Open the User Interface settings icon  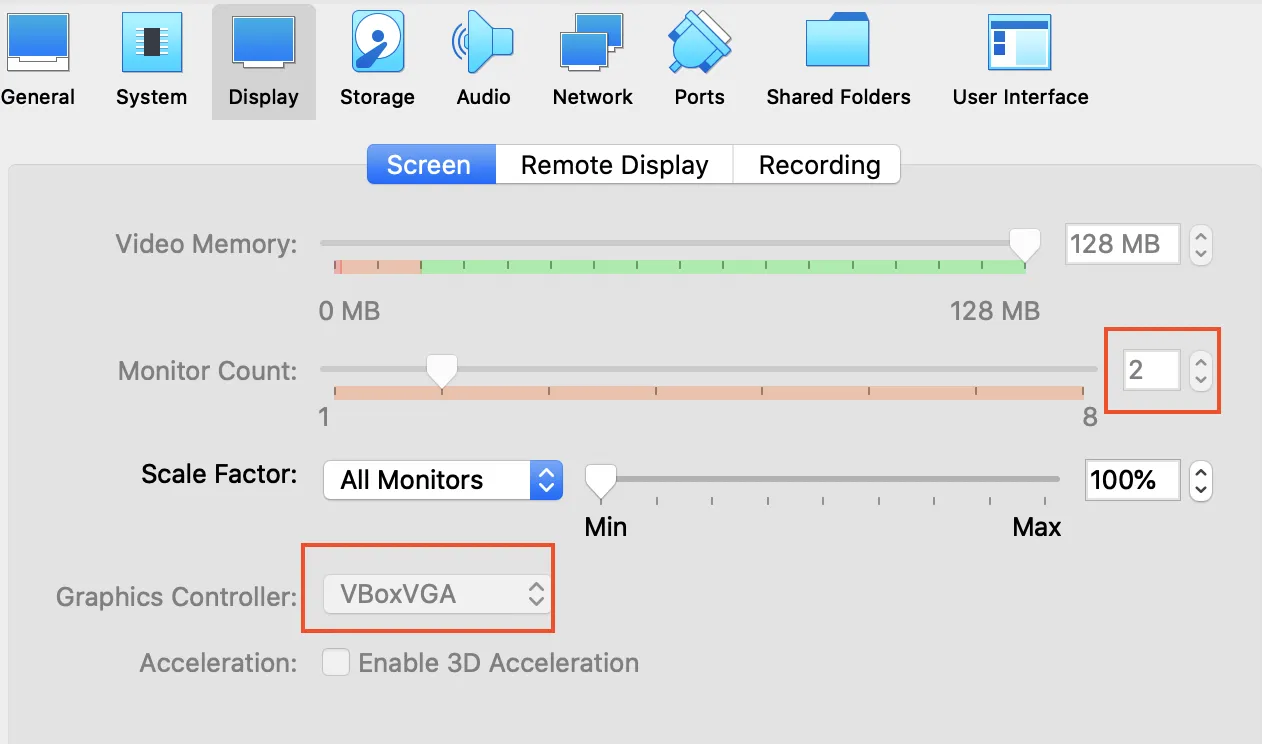point(1019,46)
